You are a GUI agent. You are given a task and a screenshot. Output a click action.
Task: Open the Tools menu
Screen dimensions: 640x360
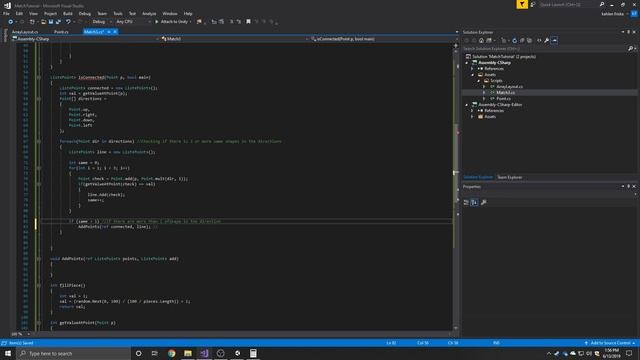[118, 13]
